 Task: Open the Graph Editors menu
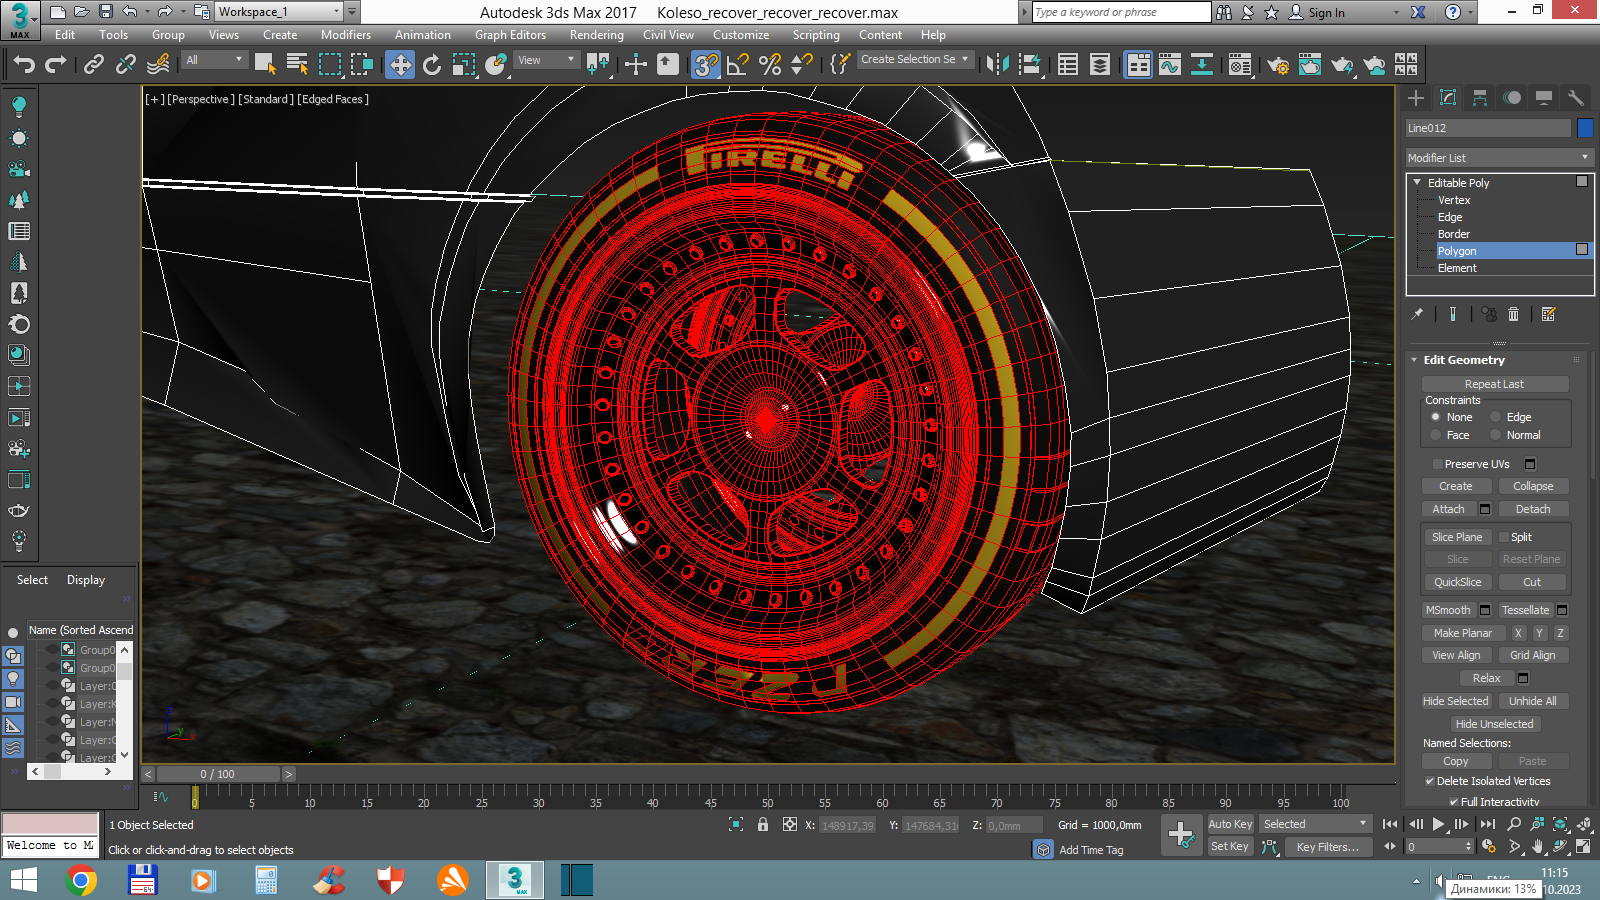click(x=510, y=35)
